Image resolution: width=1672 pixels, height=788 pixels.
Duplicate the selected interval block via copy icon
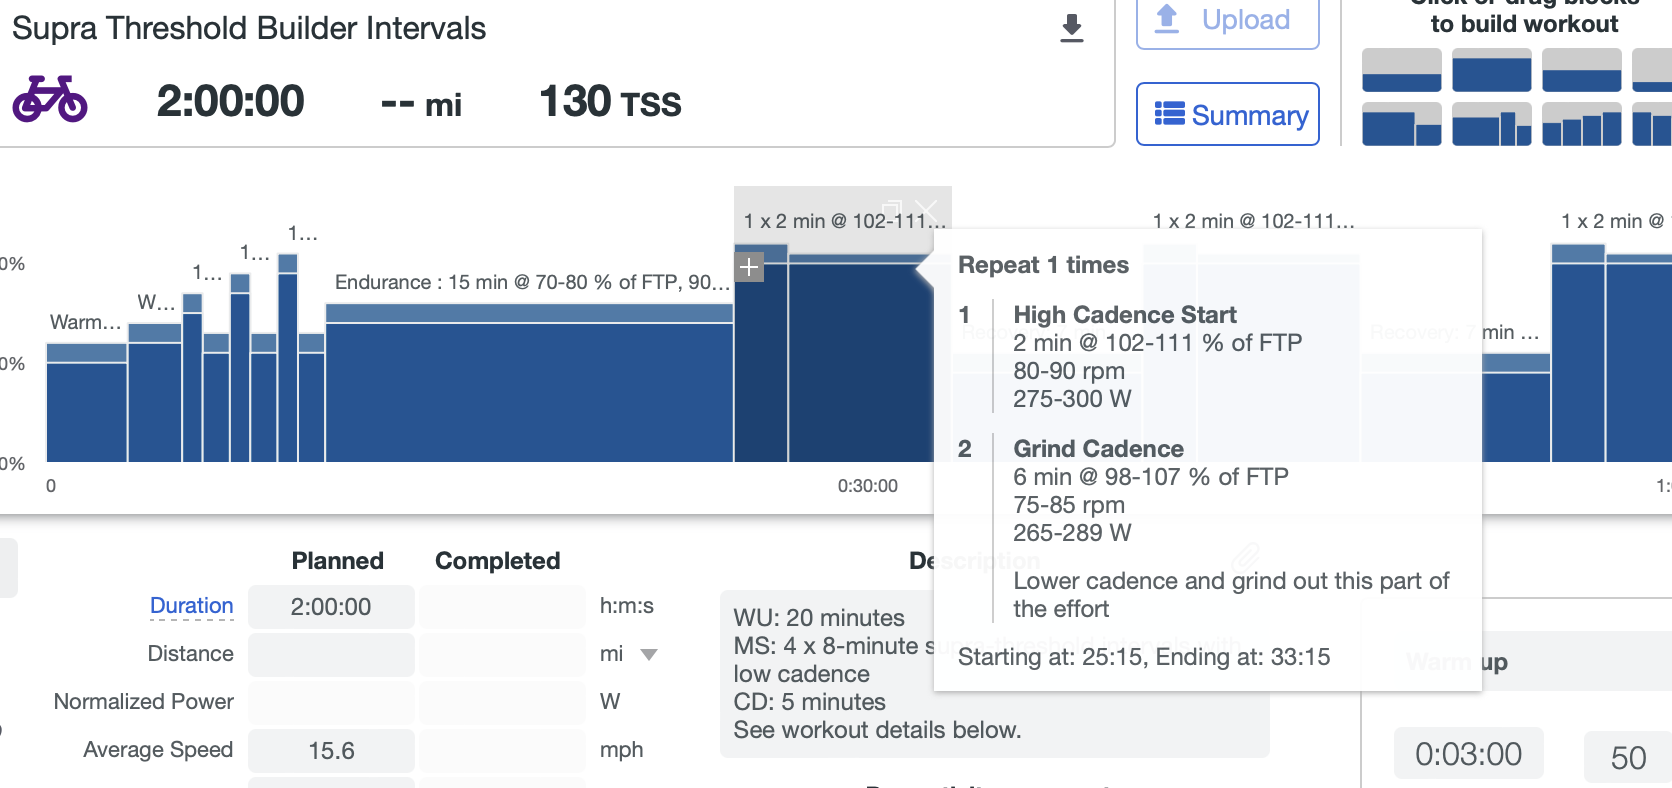tap(892, 209)
